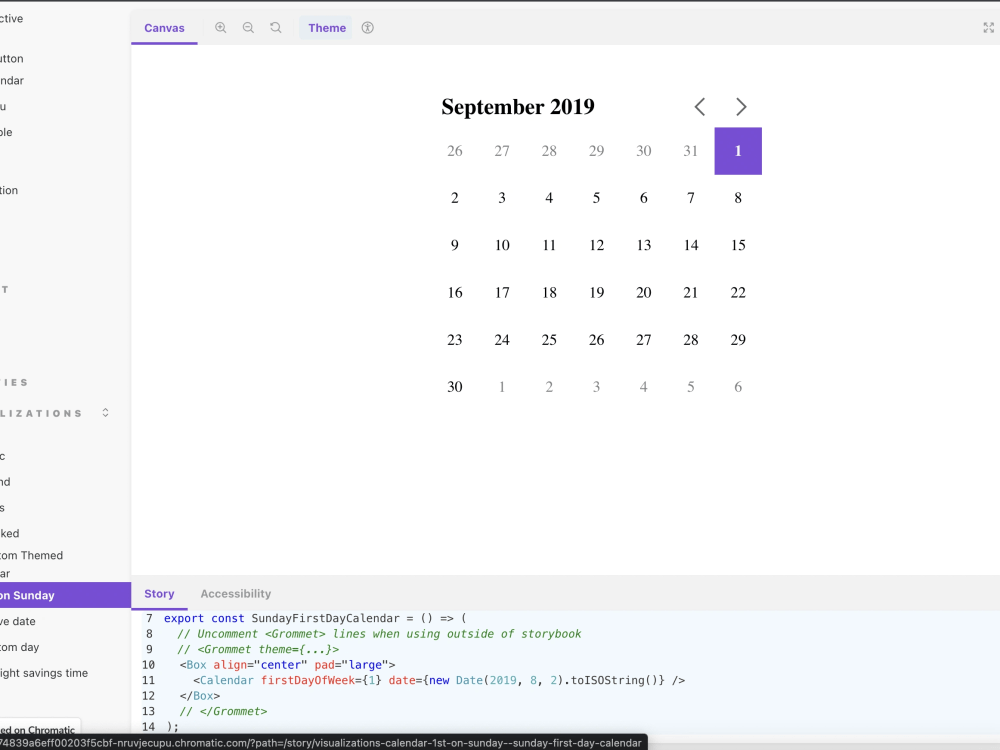Expand or collapse the Visualizations section

105,413
